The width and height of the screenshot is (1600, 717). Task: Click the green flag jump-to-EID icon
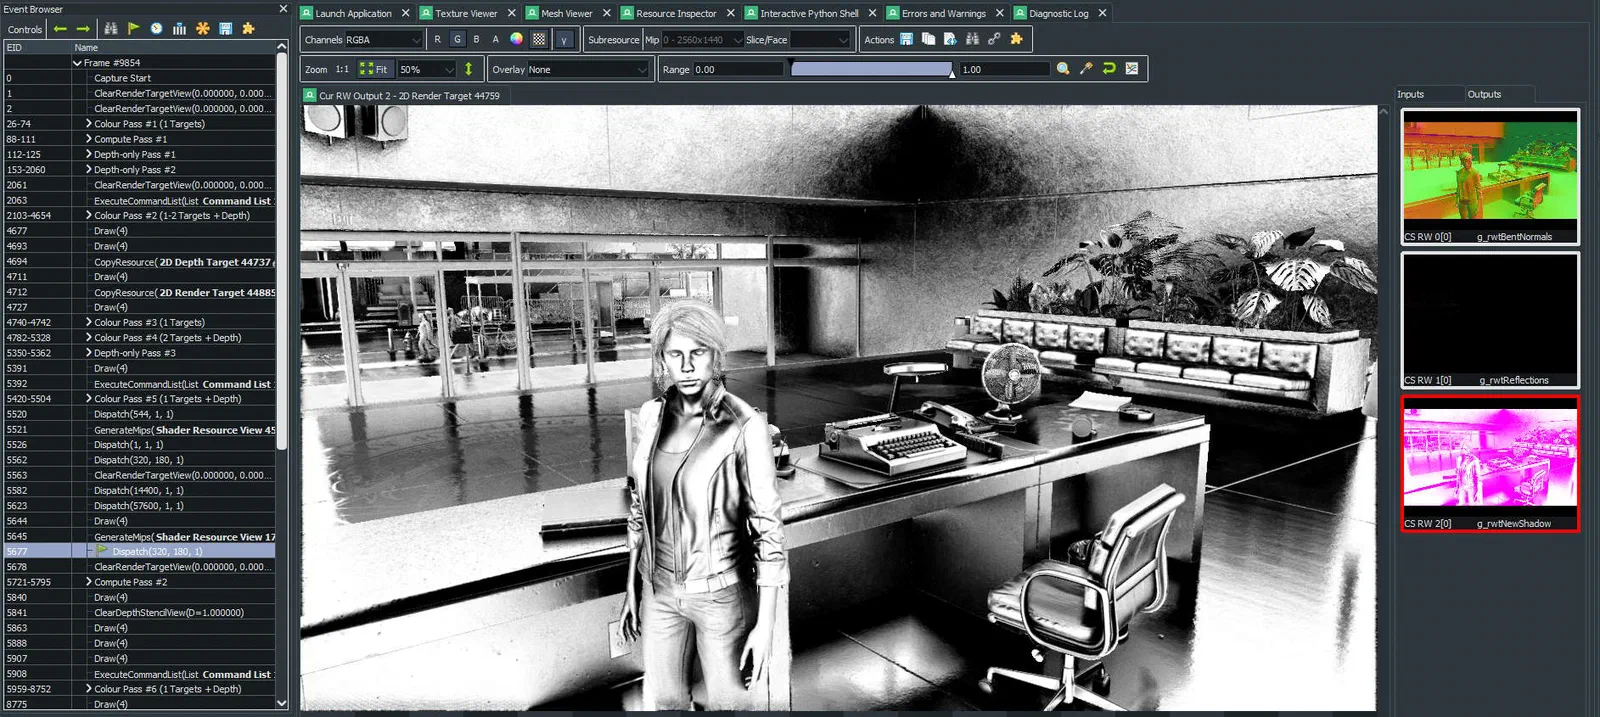pyautogui.click(x=133, y=29)
